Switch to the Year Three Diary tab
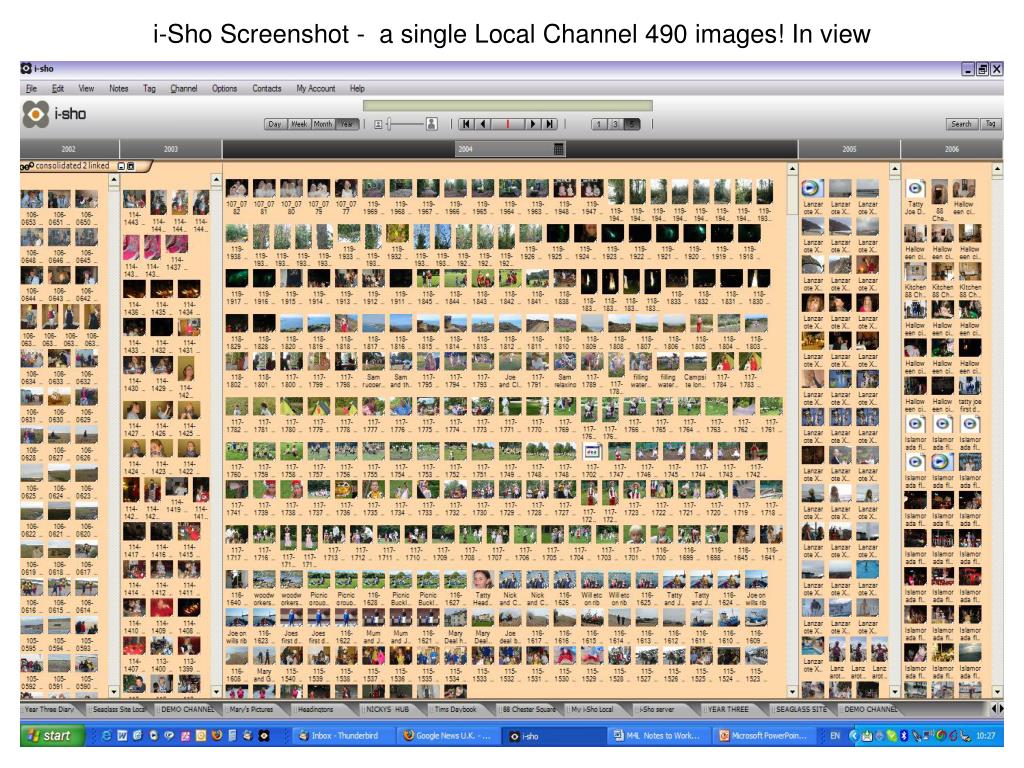This screenshot has height=768, width=1024. tap(49, 709)
